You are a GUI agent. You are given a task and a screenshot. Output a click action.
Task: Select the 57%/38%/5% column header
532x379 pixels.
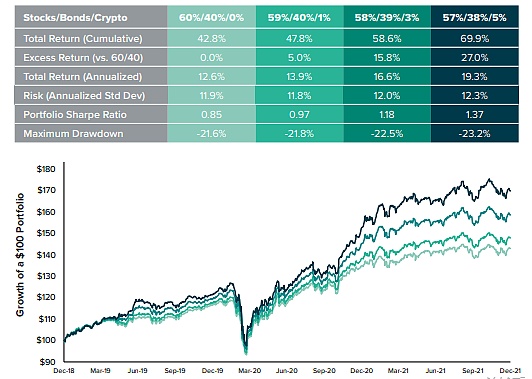coord(475,17)
